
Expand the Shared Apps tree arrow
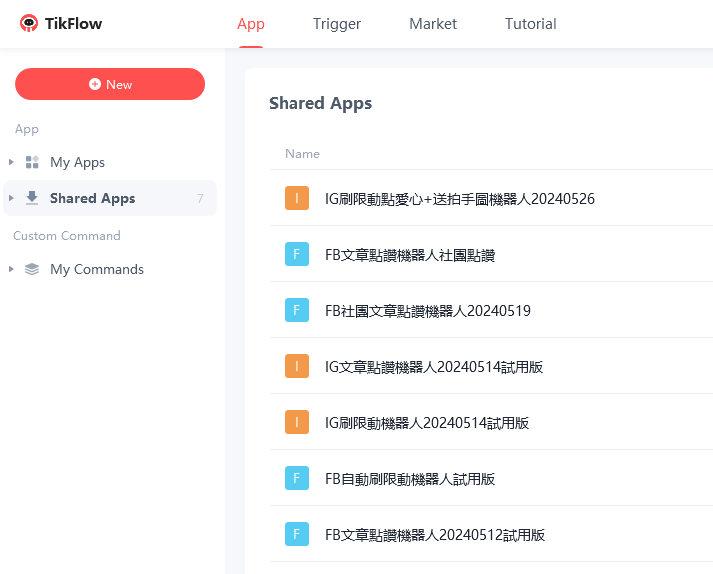click(x=11, y=198)
